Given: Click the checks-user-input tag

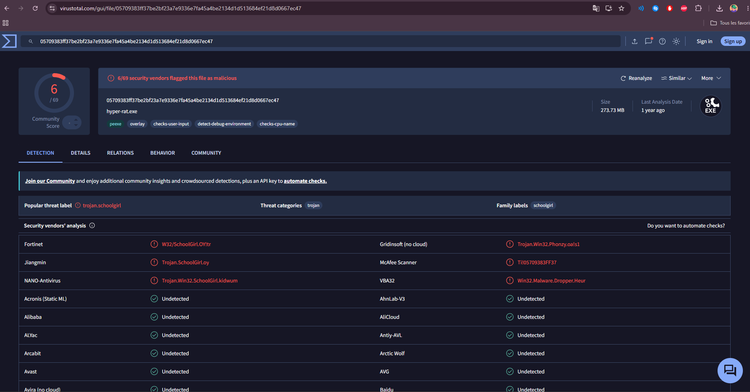Looking at the screenshot, I should [171, 124].
